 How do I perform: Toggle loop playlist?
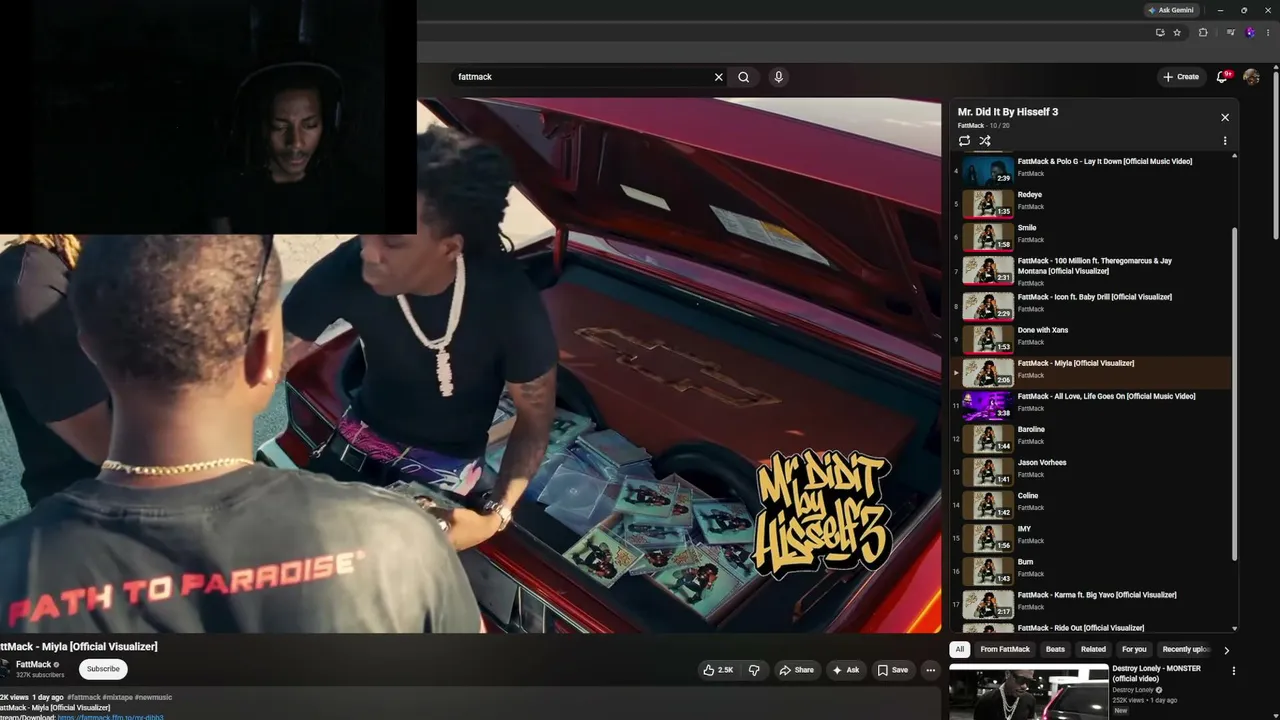(x=964, y=141)
